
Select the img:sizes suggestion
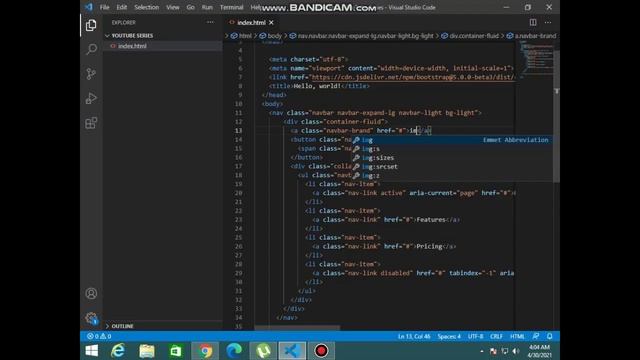(x=451, y=158)
